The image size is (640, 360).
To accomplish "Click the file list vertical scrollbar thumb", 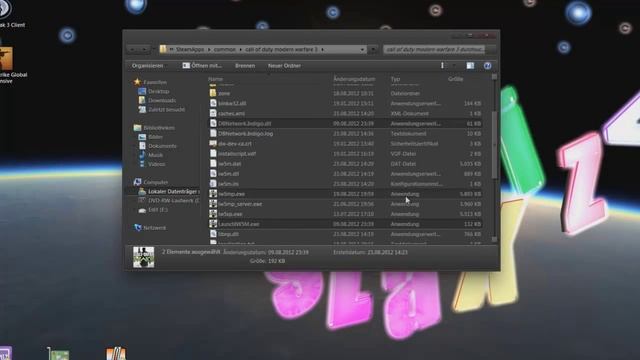I will click(494, 145).
